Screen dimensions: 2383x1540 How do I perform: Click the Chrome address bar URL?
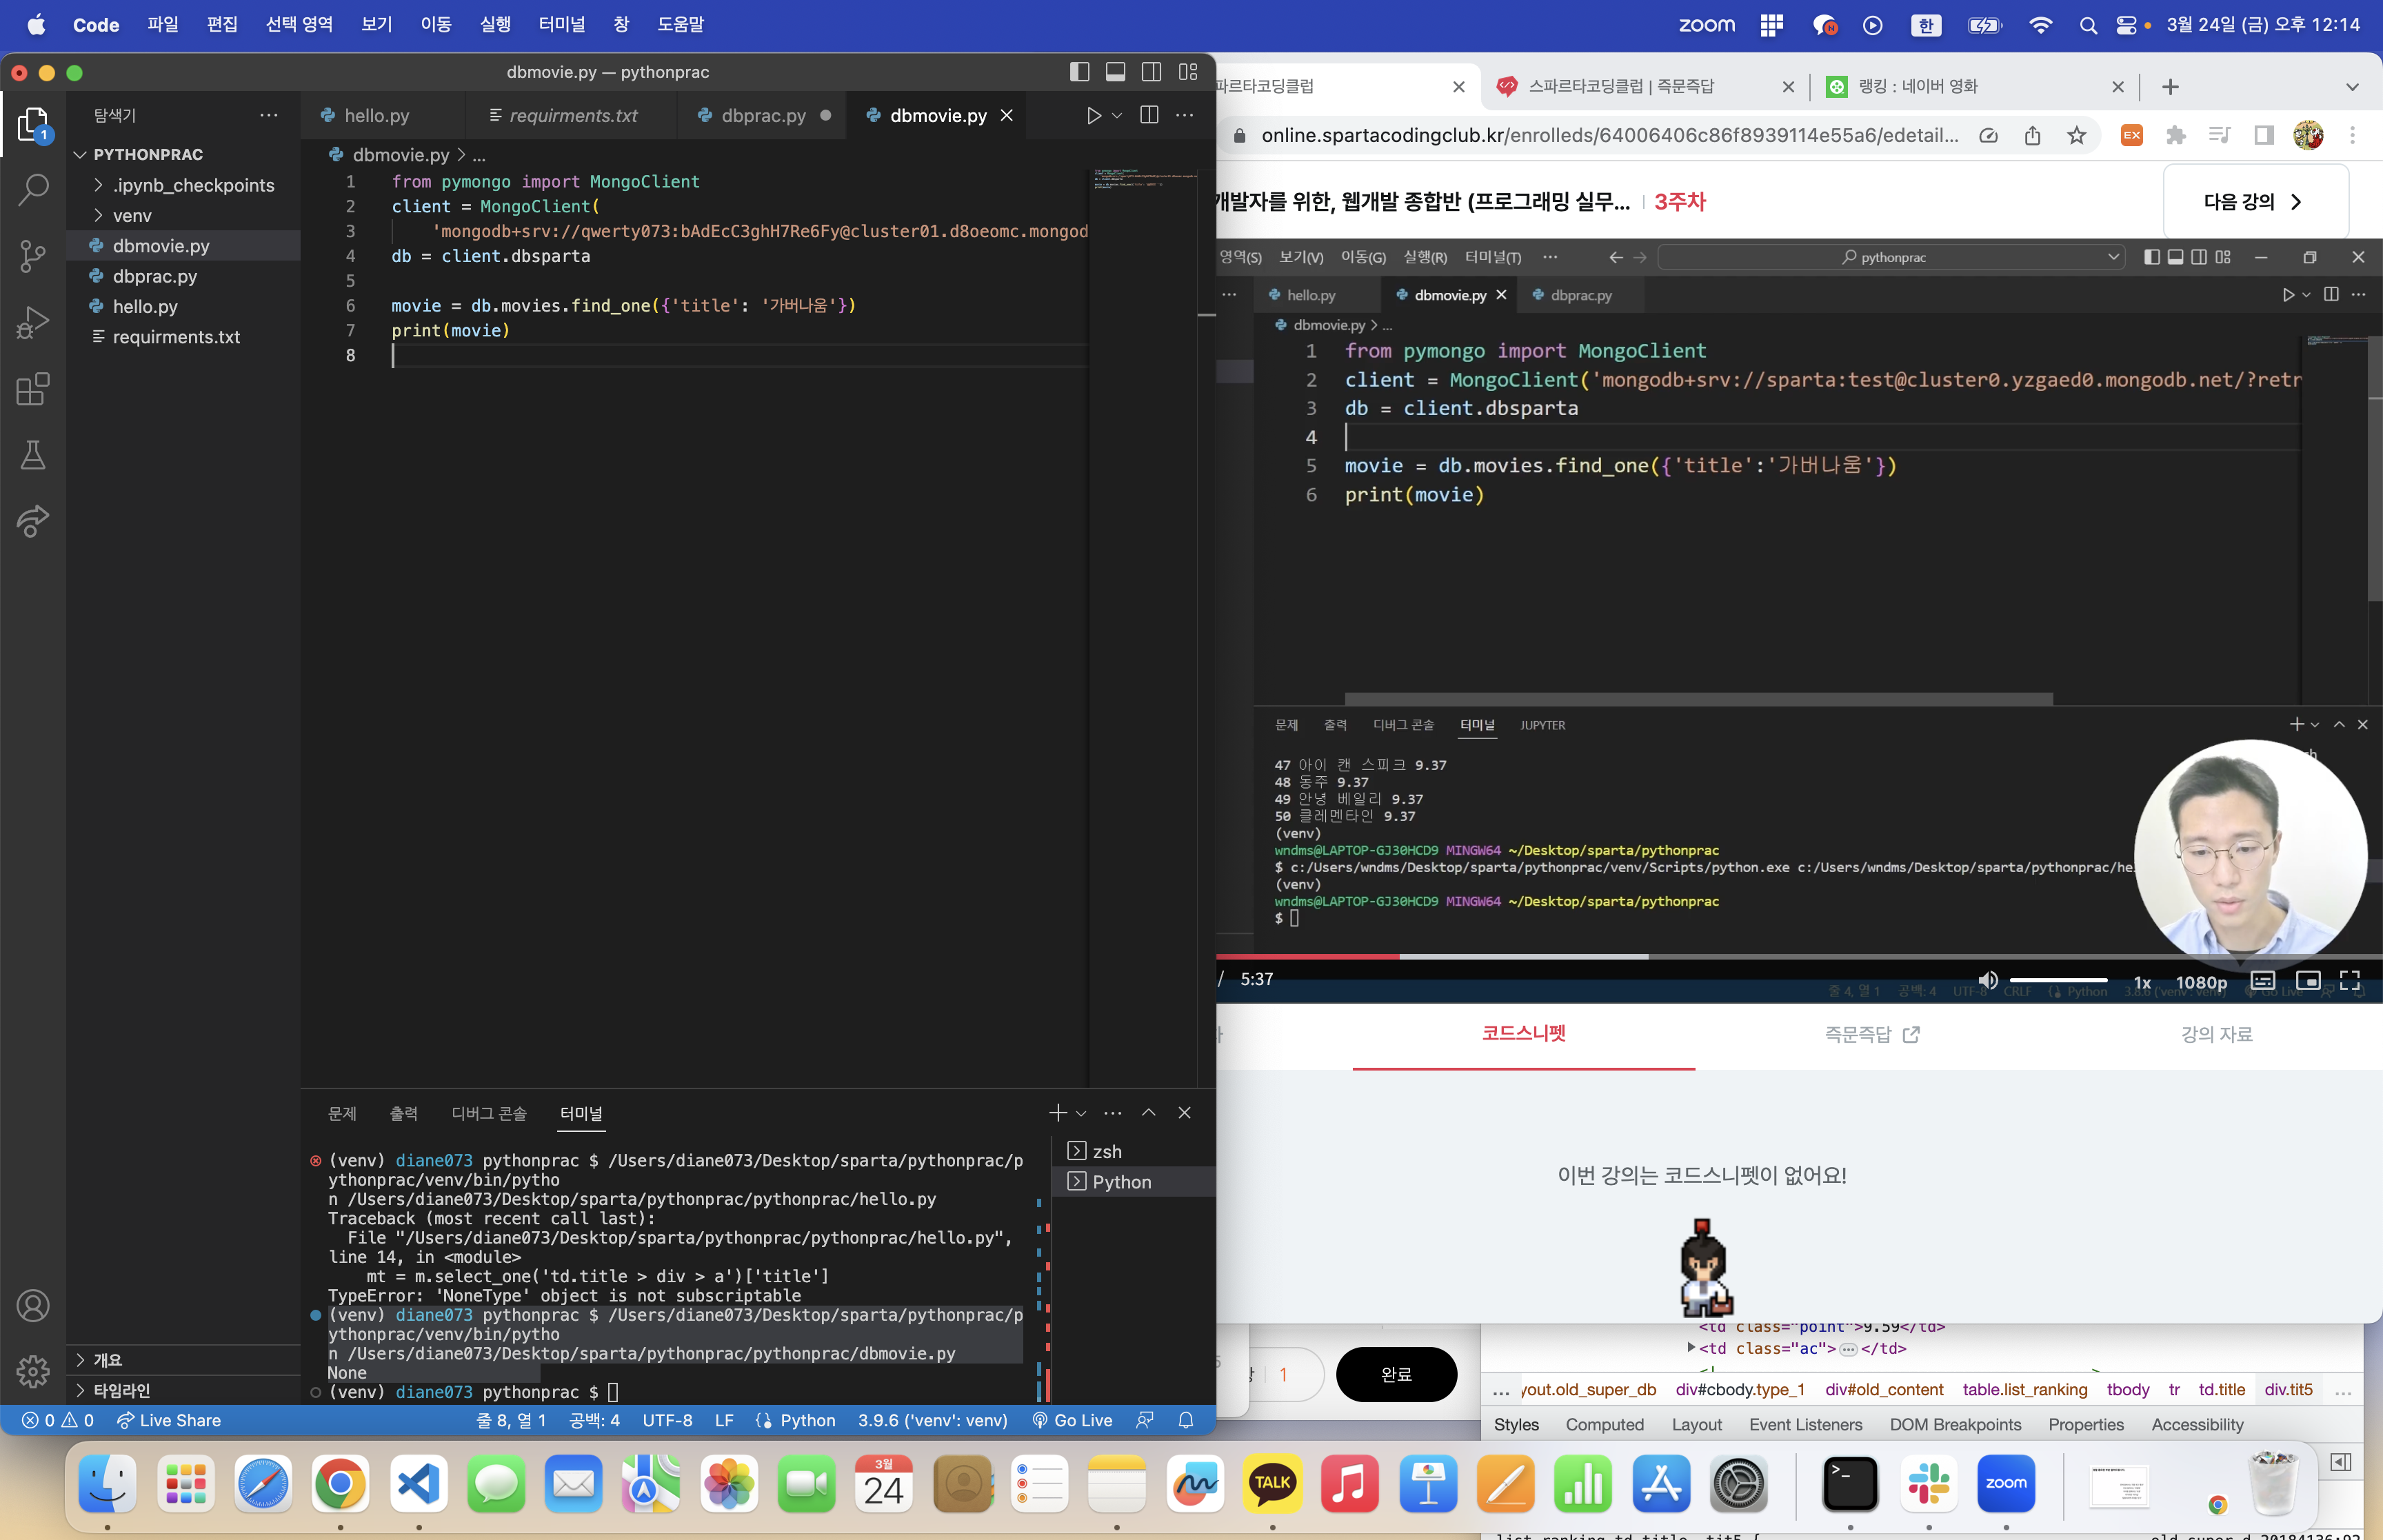click(1609, 135)
